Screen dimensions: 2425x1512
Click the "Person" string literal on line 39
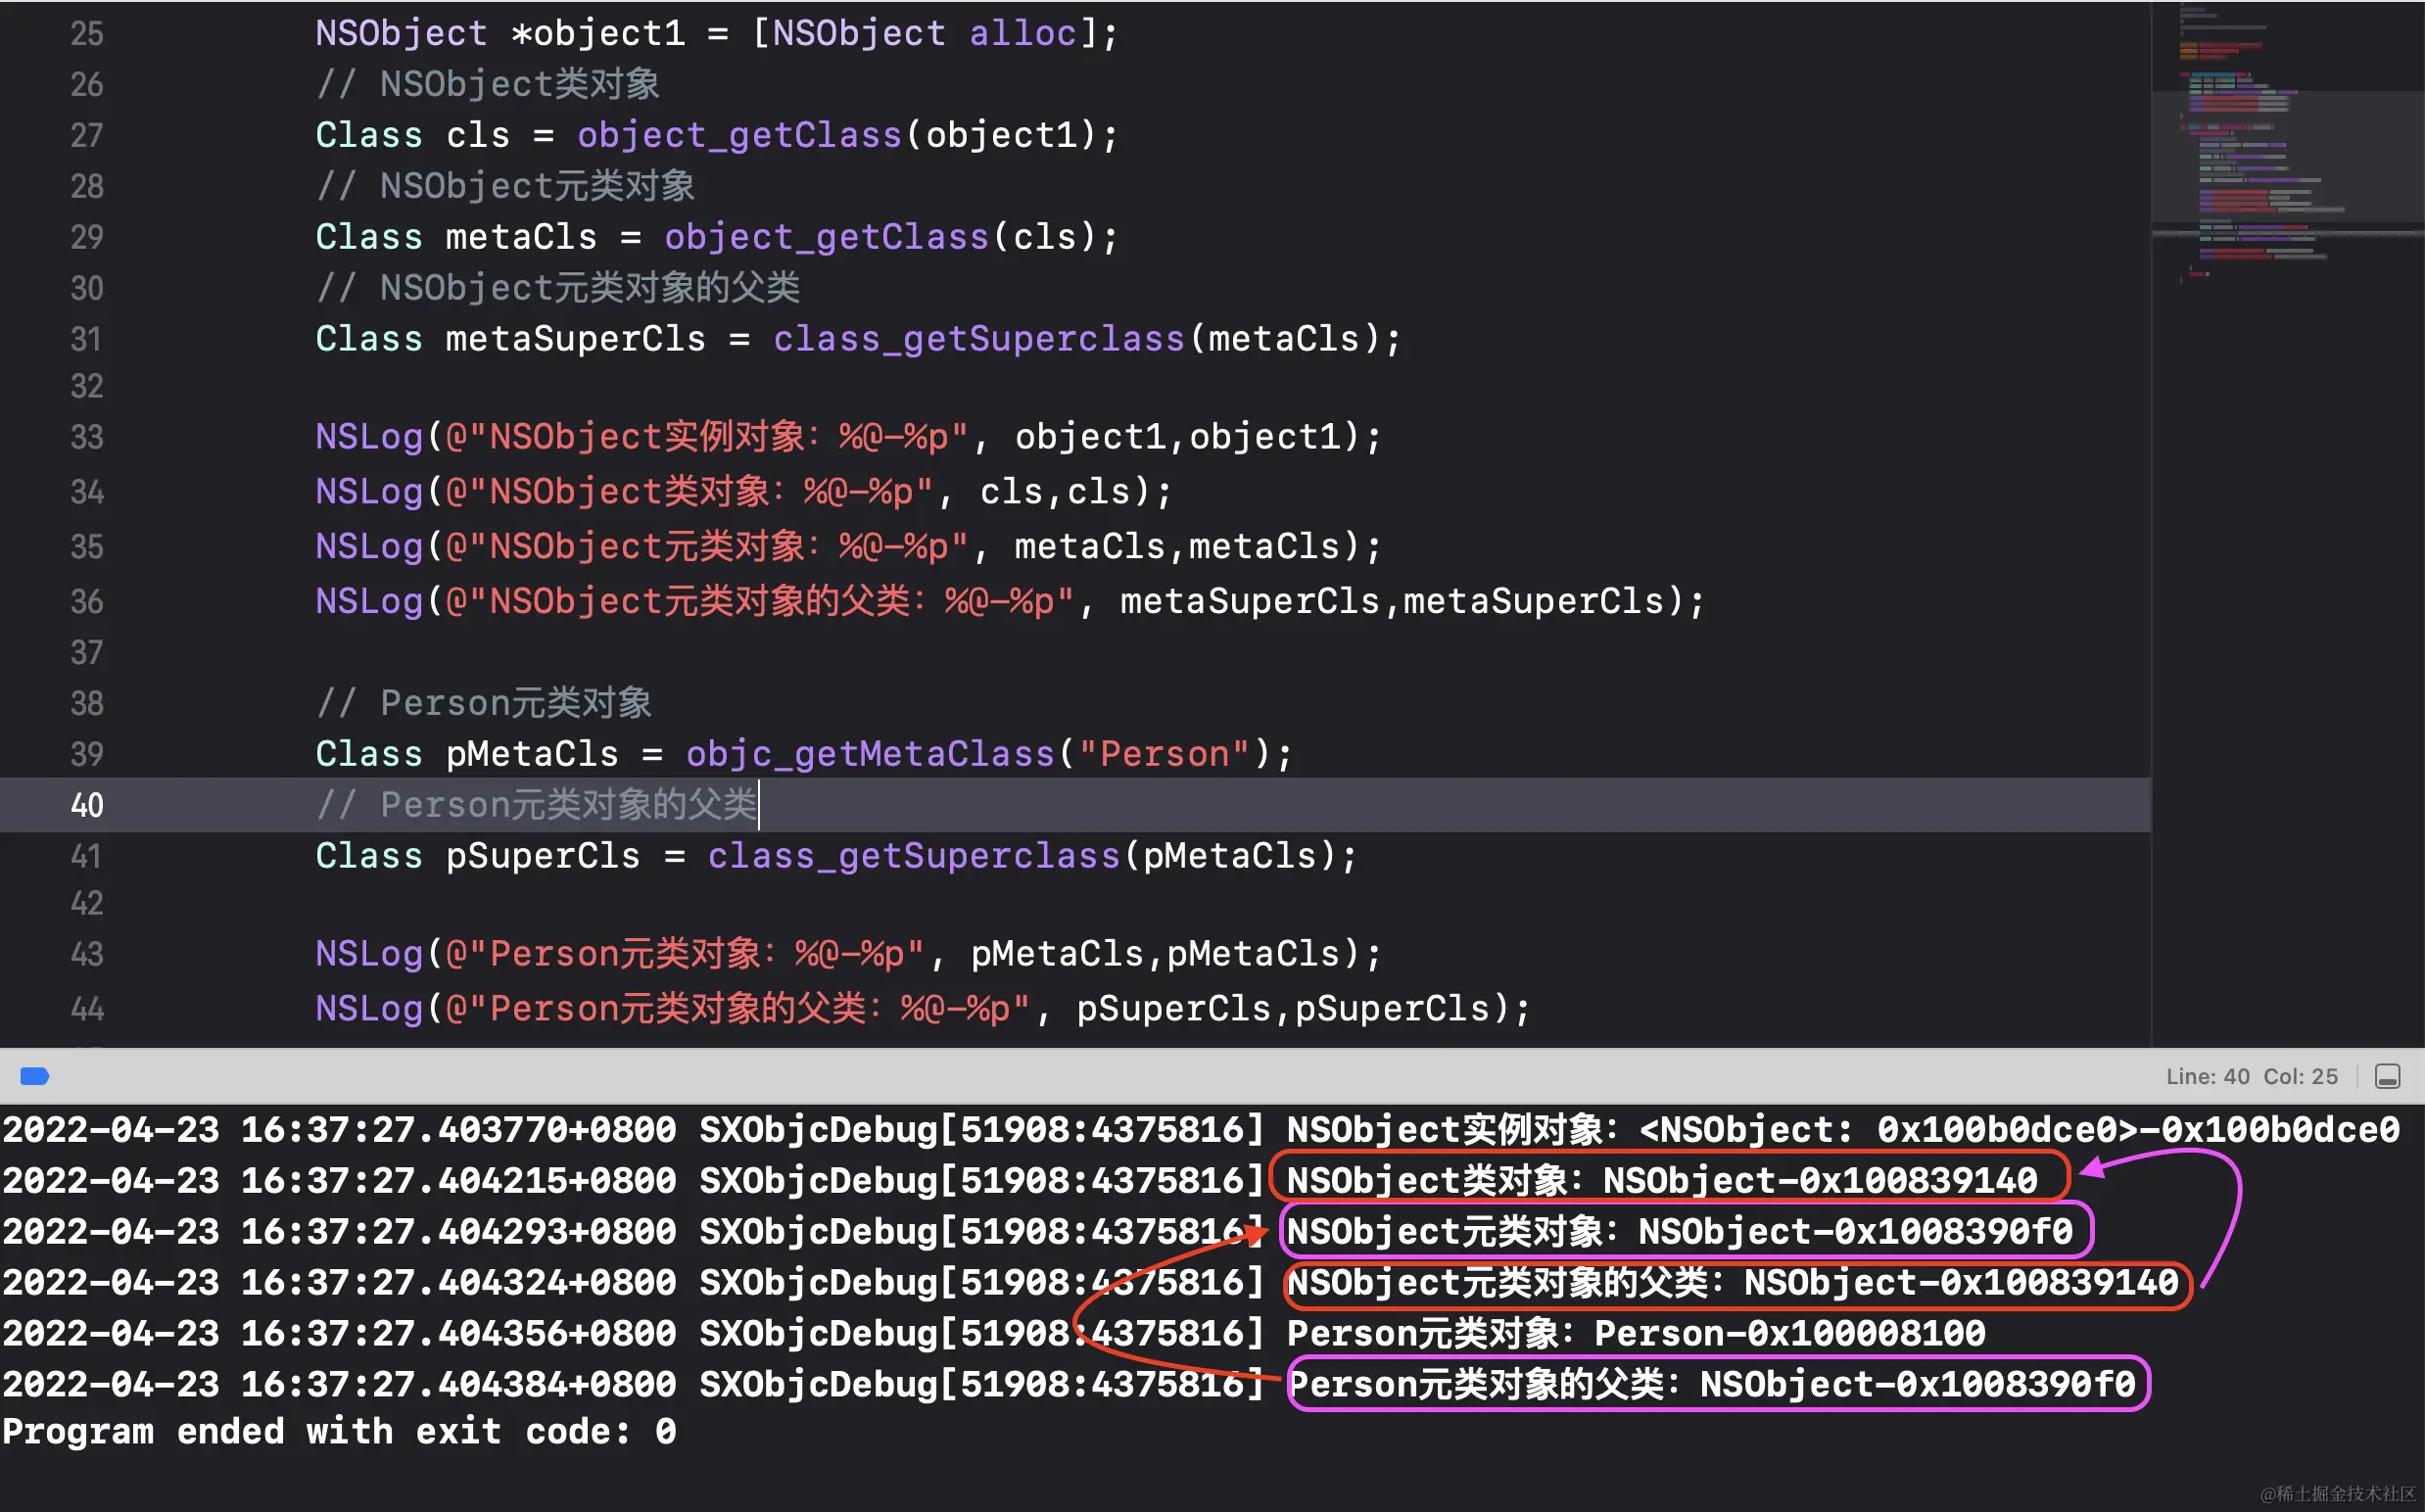[x=1164, y=754]
